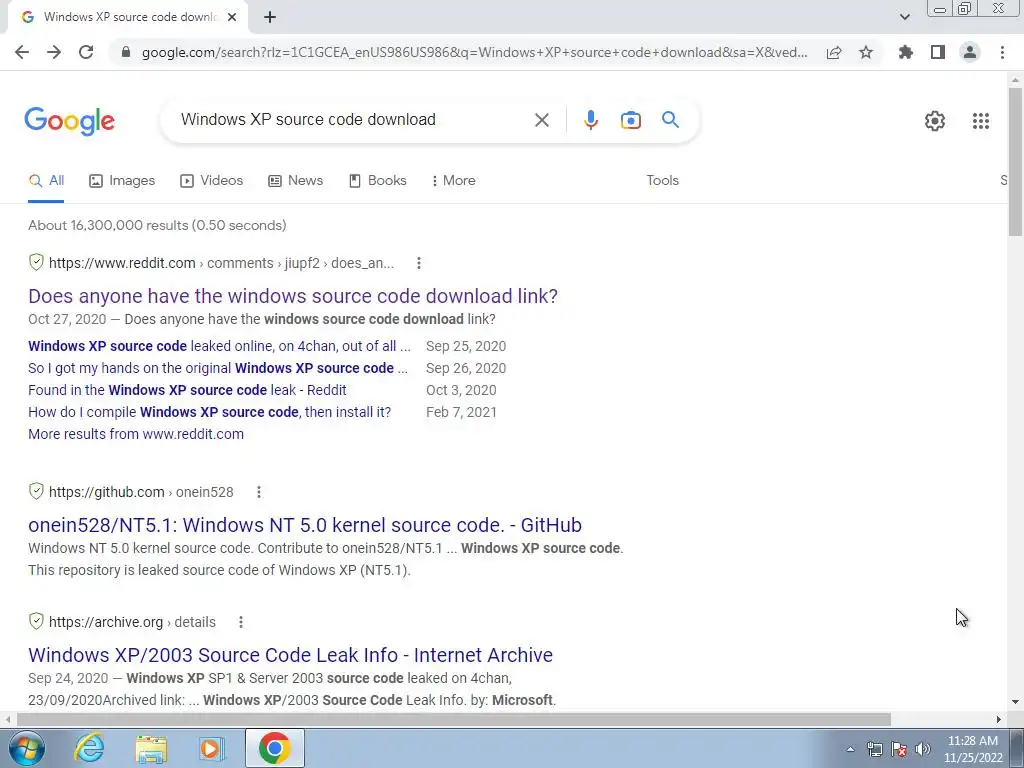The image size is (1024, 768).
Task: Click the scroll-right arrow on horizontal scrollbar
Action: (x=999, y=720)
